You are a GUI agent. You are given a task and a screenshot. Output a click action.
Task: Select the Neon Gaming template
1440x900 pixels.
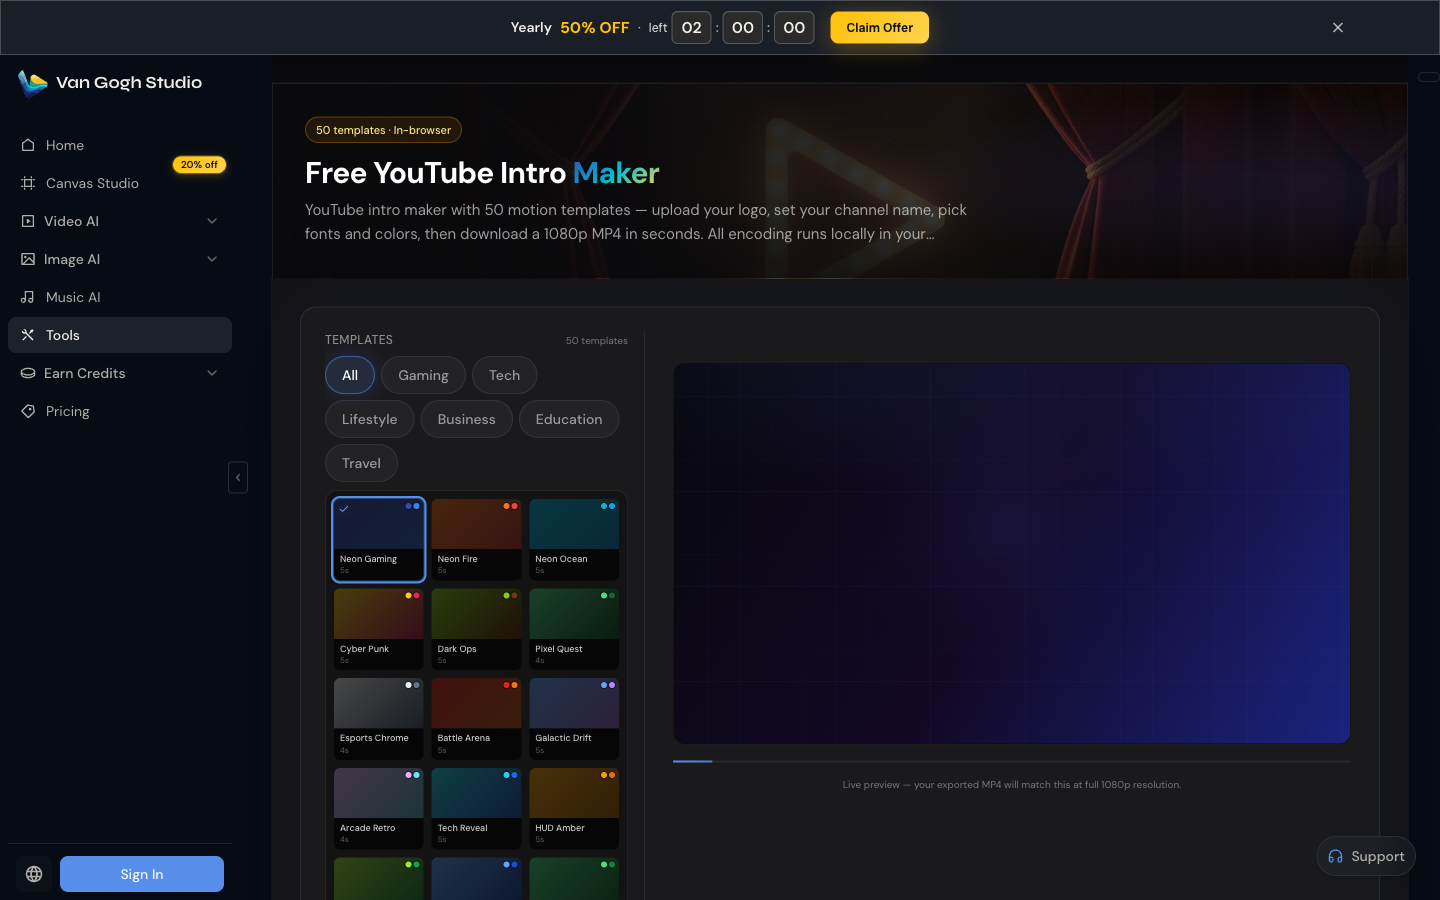click(379, 539)
